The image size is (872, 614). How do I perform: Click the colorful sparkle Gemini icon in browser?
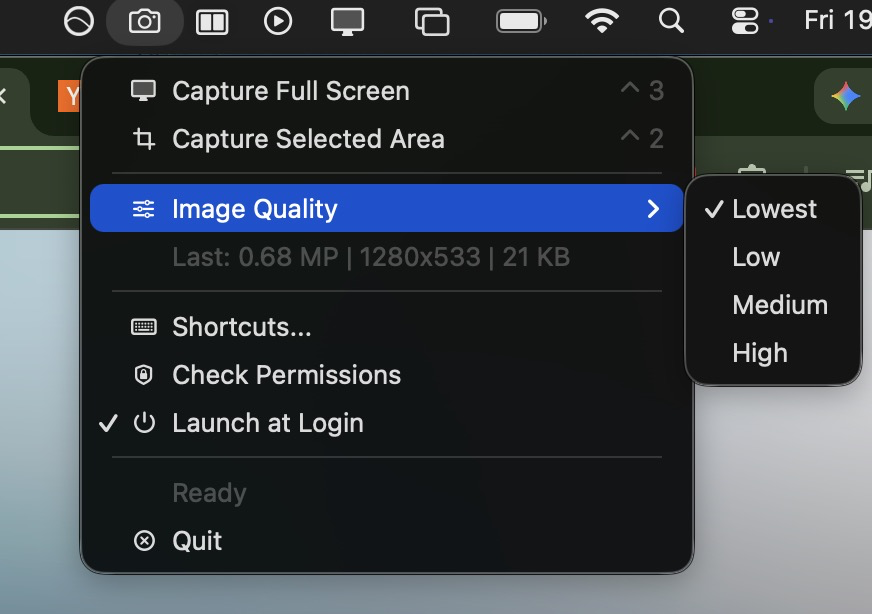pos(845,96)
